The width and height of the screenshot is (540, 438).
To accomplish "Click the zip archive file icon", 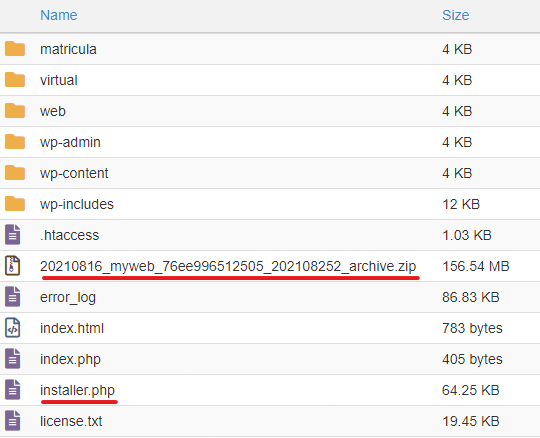I will [12, 265].
